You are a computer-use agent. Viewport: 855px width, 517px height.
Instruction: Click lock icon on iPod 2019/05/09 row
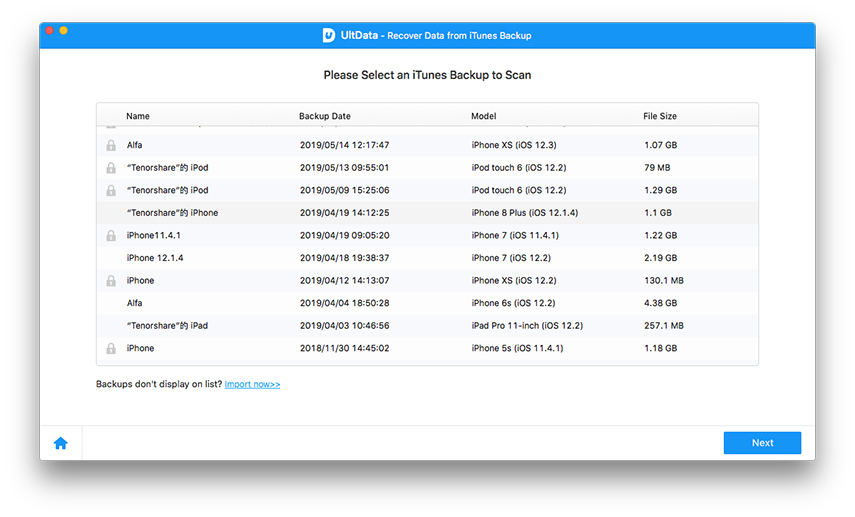click(111, 190)
